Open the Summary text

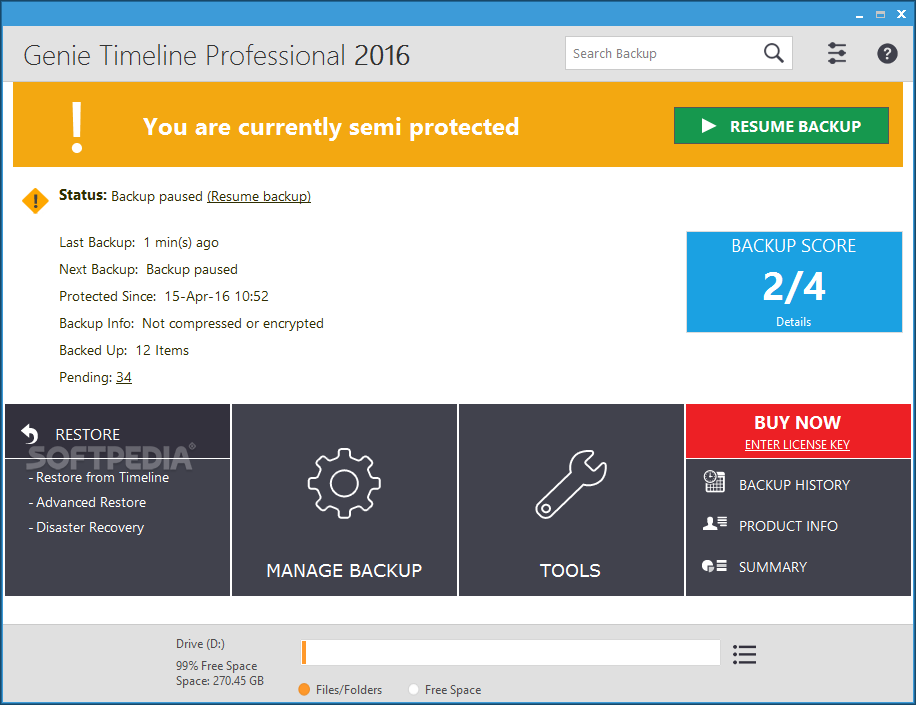(772, 567)
